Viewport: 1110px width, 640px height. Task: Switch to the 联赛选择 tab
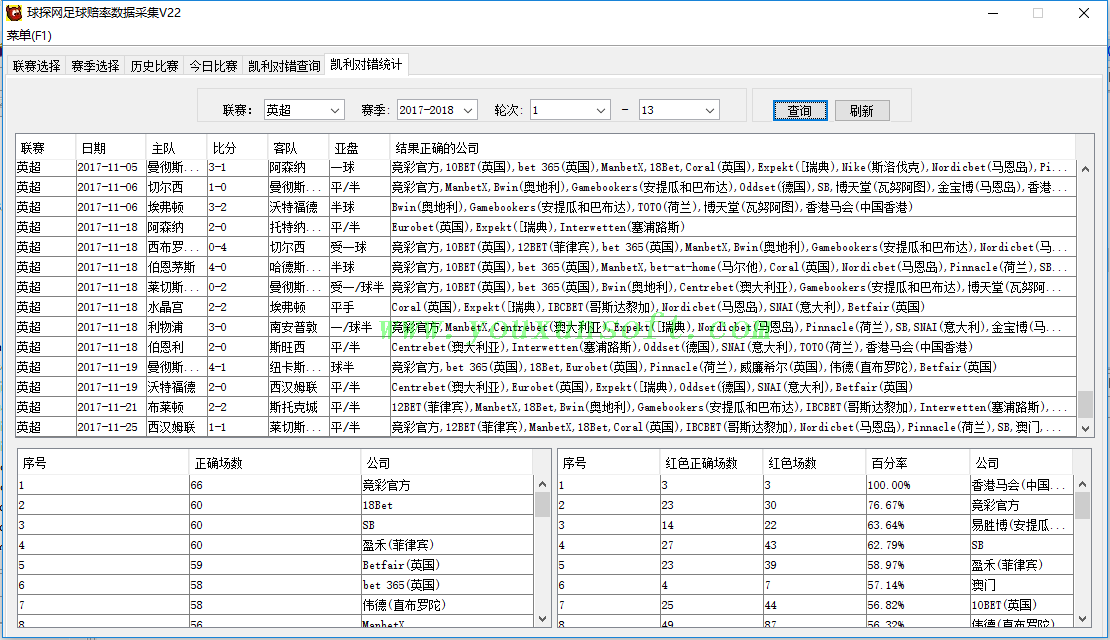(x=36, y=66)
